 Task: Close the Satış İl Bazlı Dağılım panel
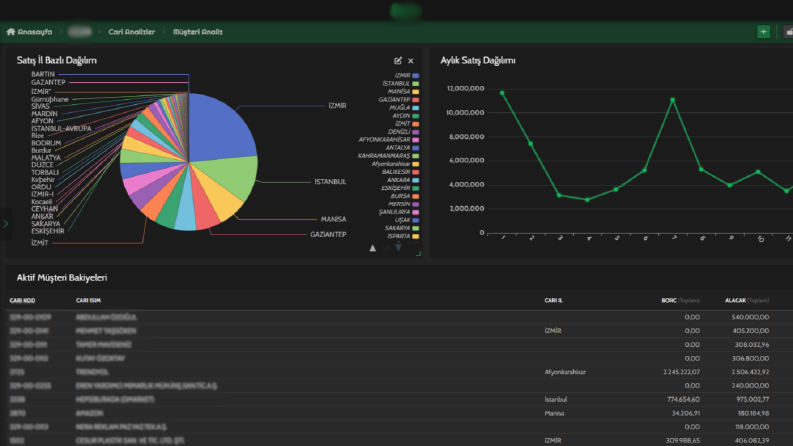click(x=411, y=61)
